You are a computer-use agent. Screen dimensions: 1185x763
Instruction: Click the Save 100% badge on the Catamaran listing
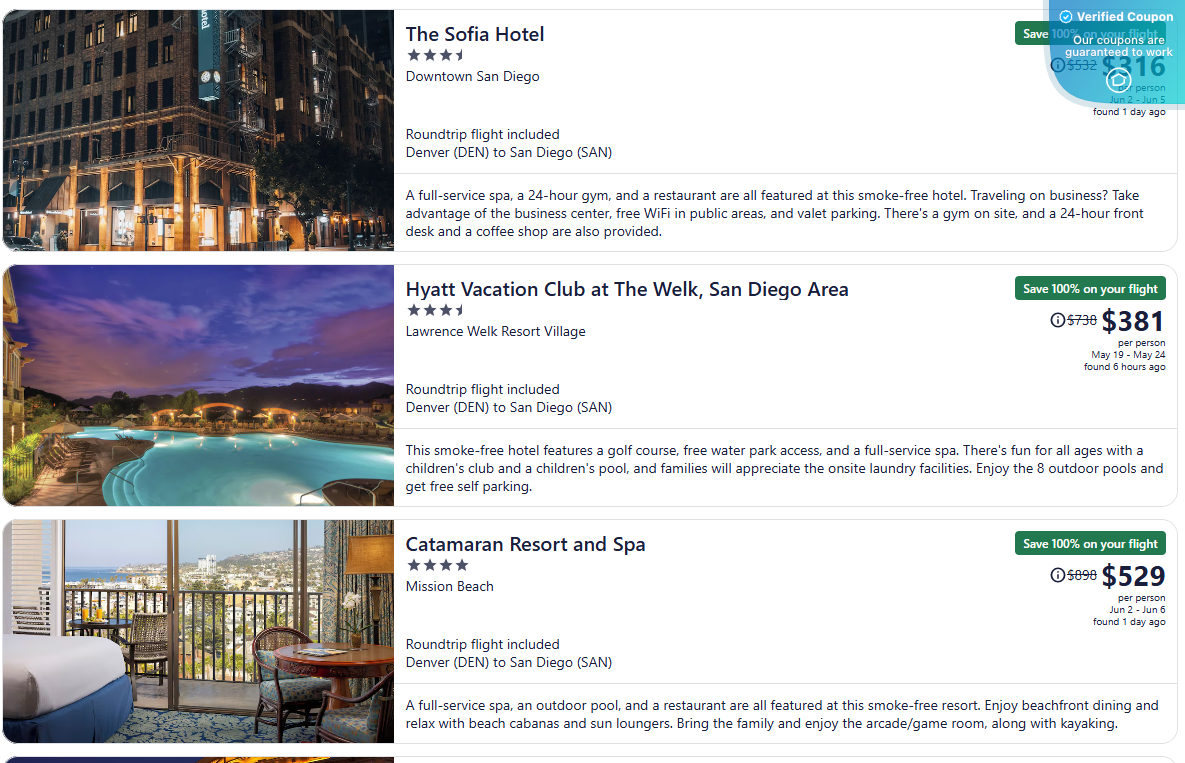(x=1090, y=542)
